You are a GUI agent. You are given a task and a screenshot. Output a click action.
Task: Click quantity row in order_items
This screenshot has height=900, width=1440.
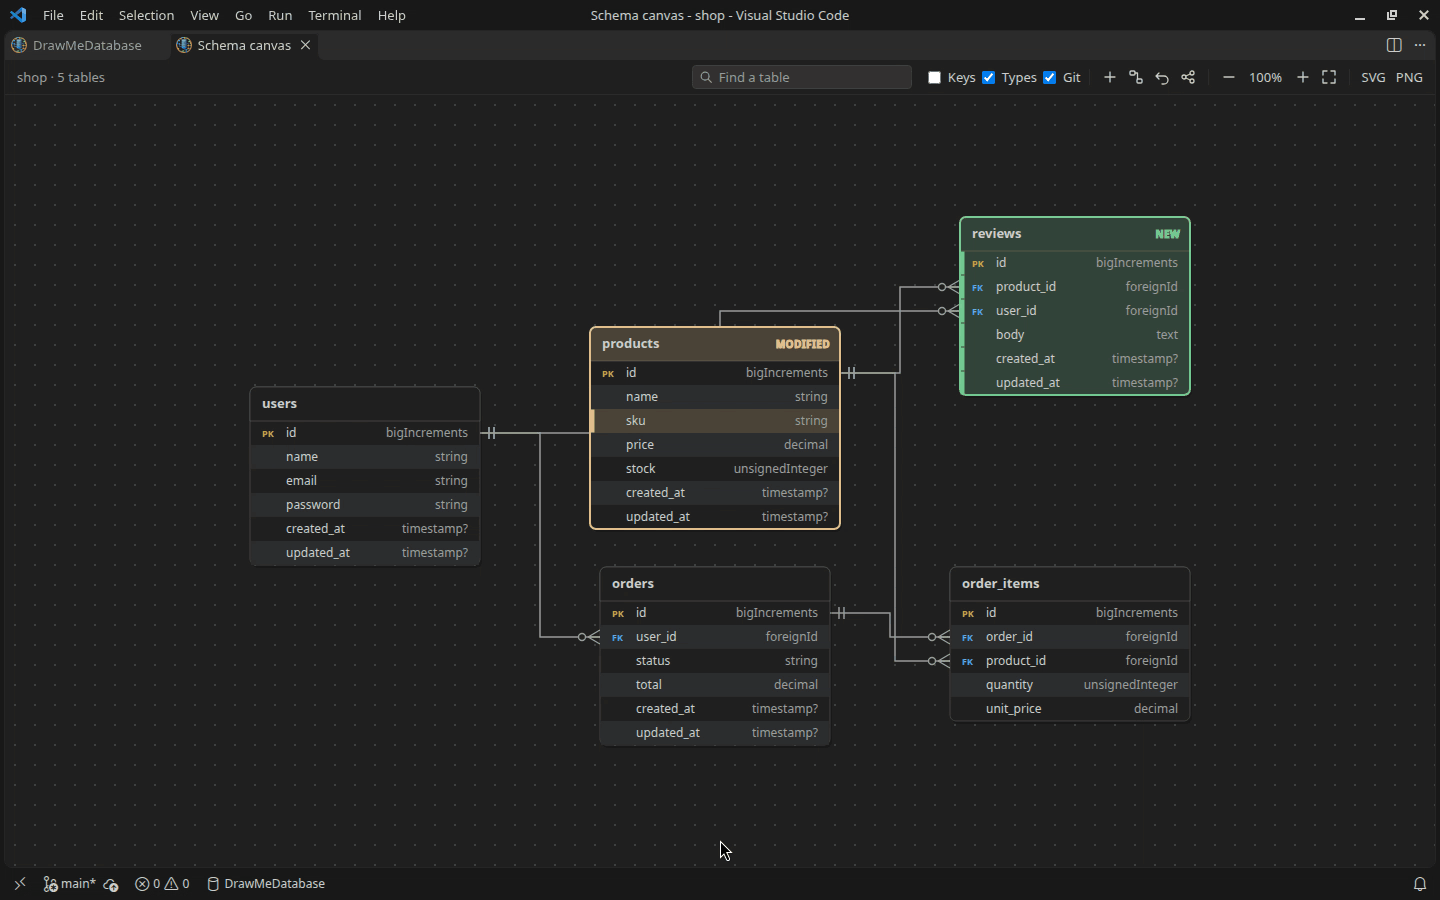1070,685
